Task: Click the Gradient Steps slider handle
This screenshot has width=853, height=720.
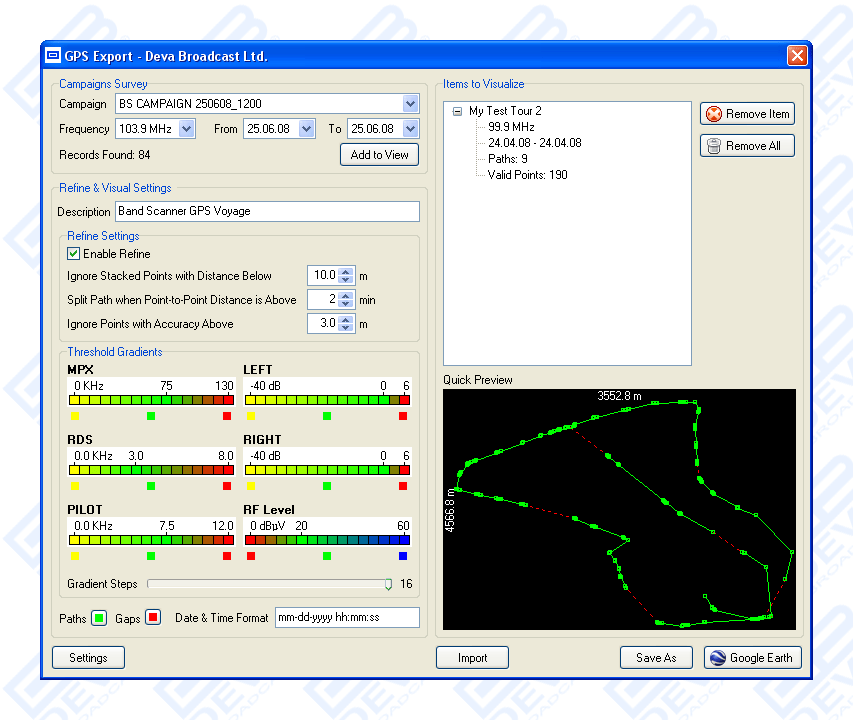Action: coord(389,584)
